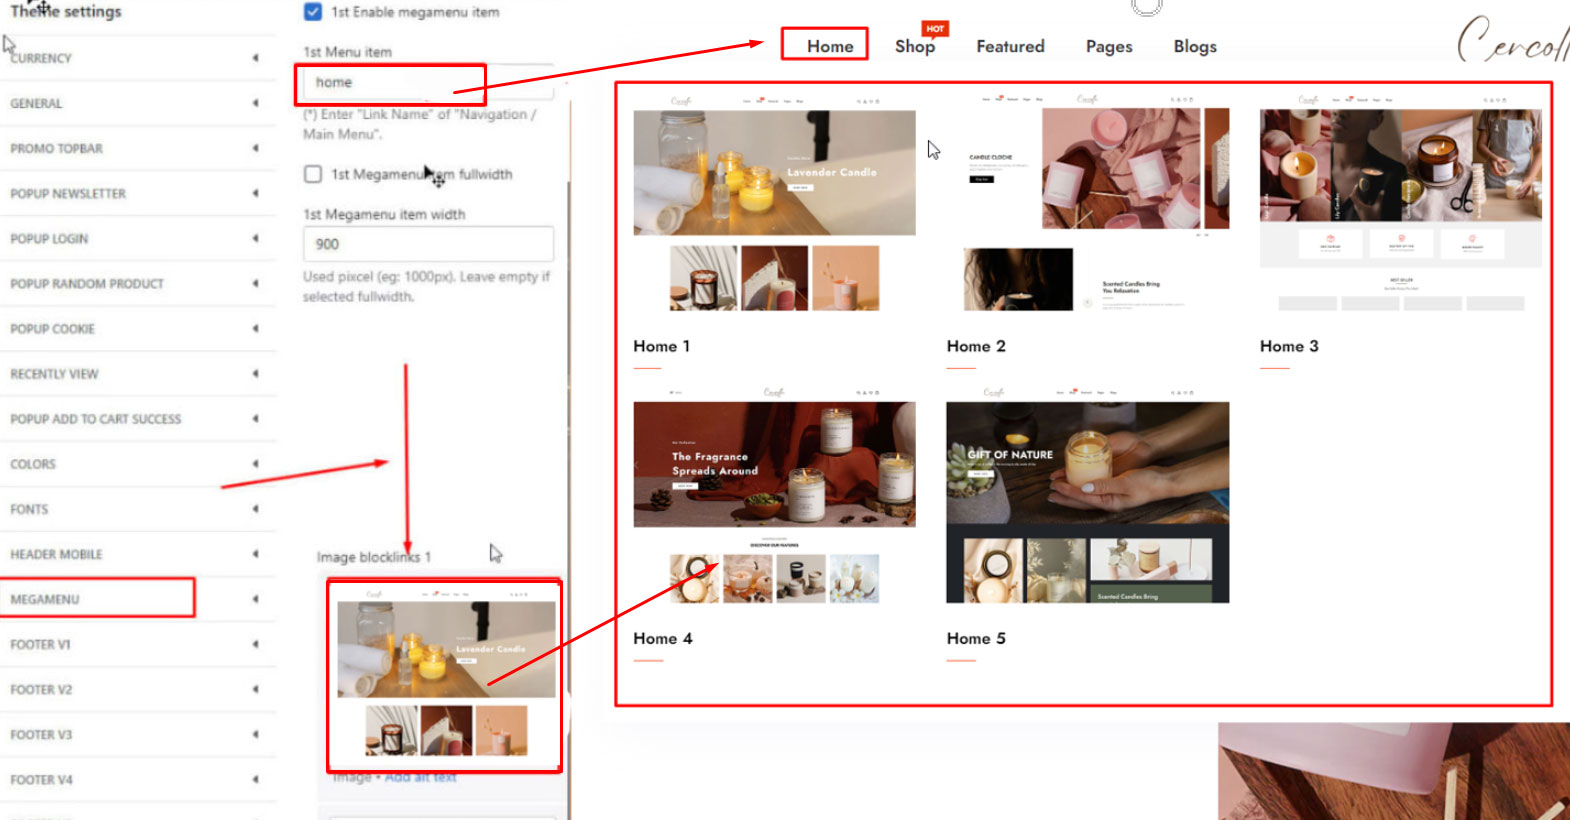
Task: Expand the Fonts section arrow
Action: (x=255, y=509)
